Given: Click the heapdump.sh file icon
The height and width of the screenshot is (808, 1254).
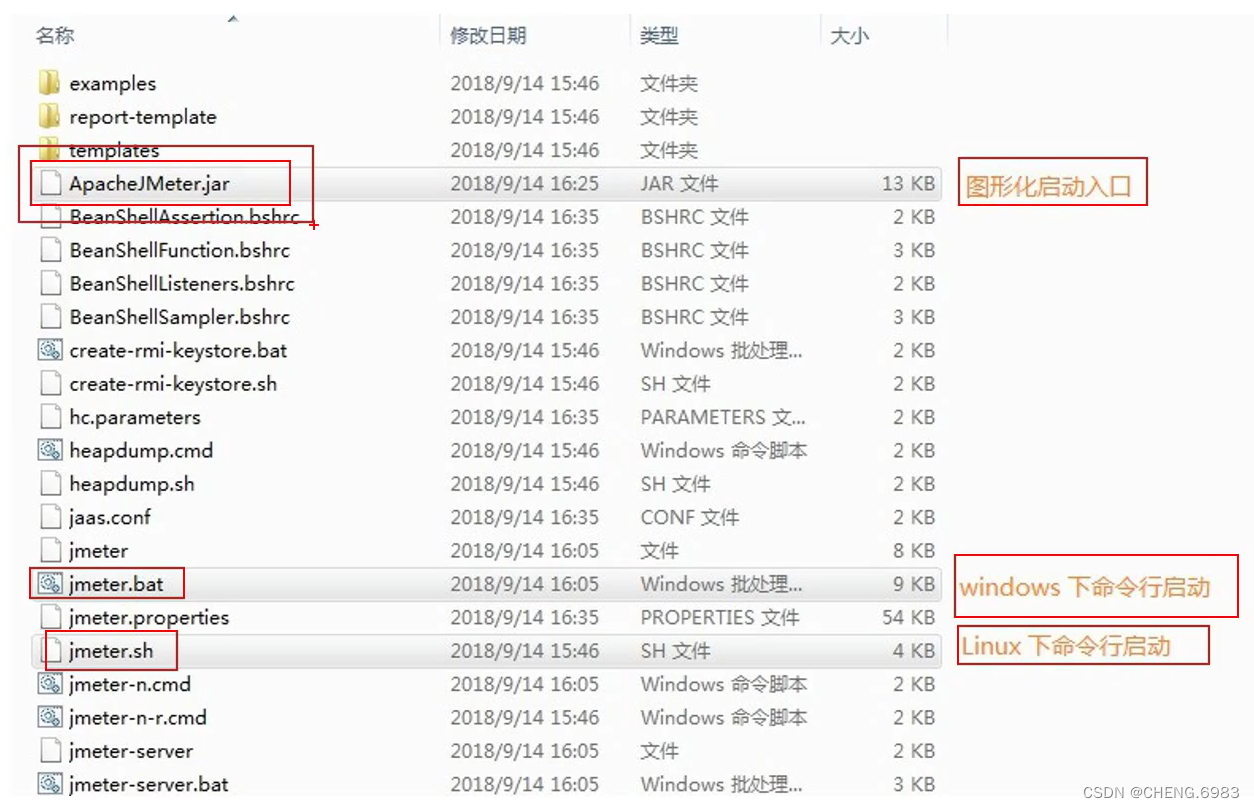Looking at the screenshot, I should [x=50, y=483].
